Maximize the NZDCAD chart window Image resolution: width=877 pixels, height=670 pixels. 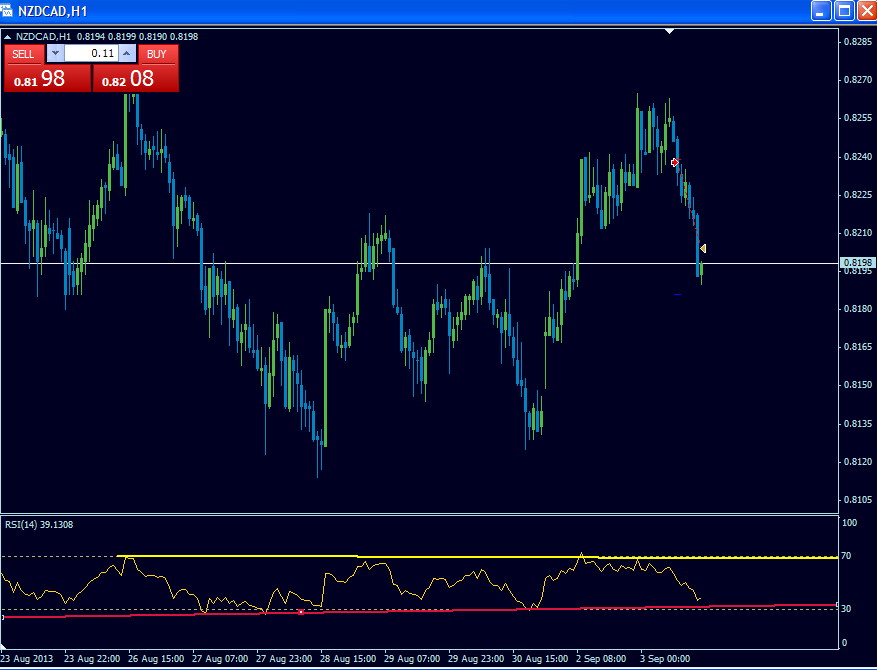[x=844, y=11]
